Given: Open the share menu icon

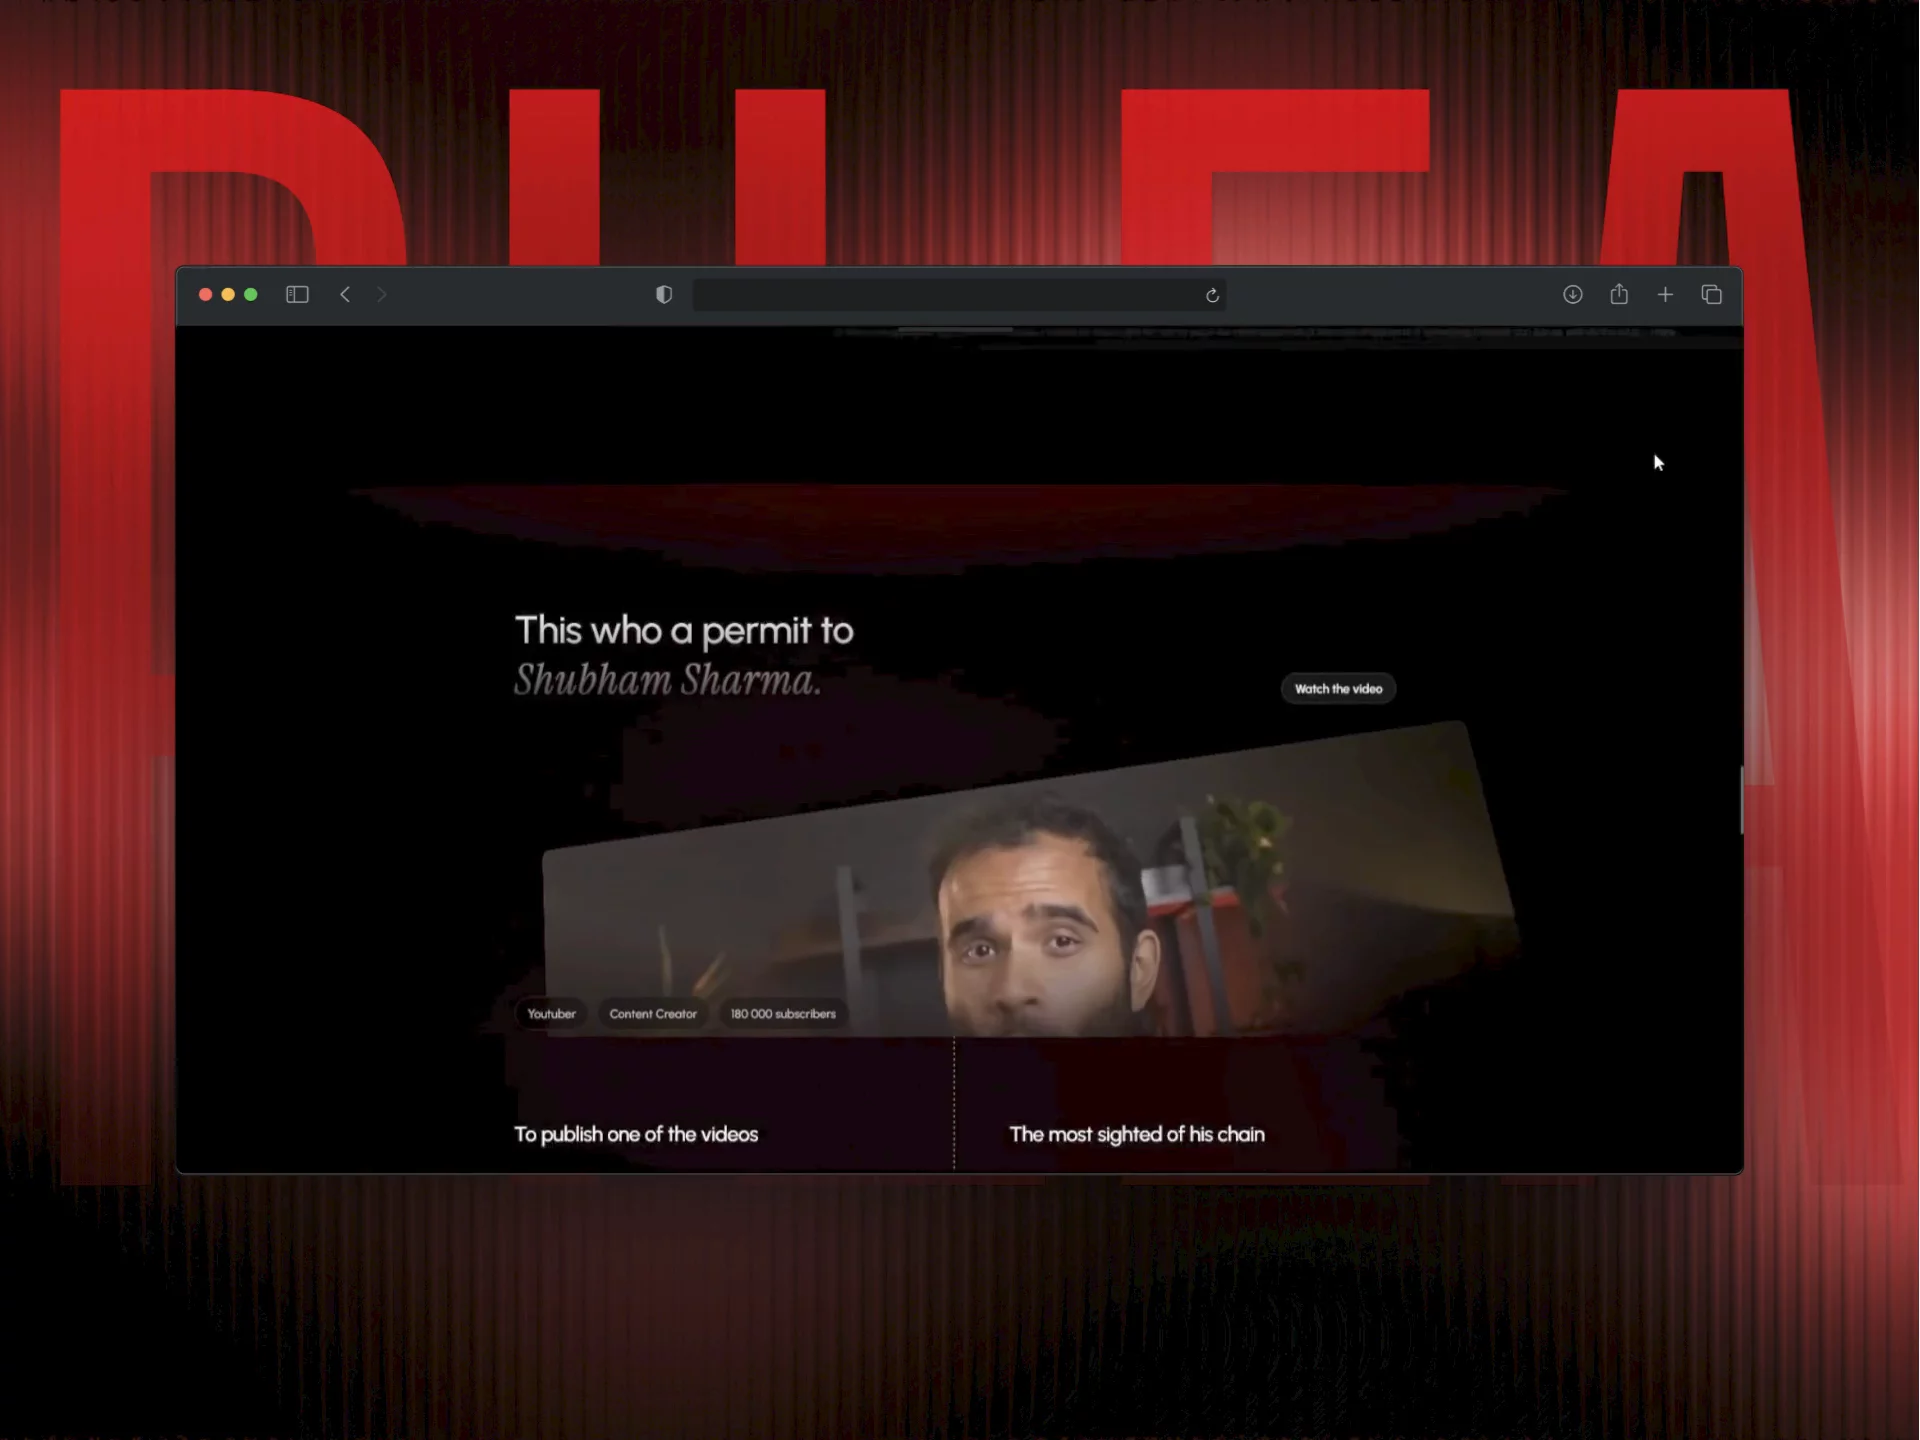Looking at the screenshot, I should pos(1619,293).
